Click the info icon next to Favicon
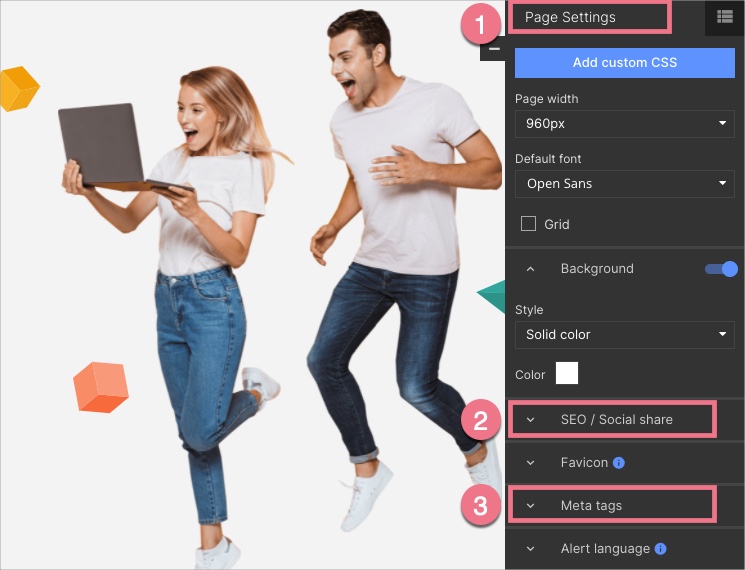 pos(619,463)
